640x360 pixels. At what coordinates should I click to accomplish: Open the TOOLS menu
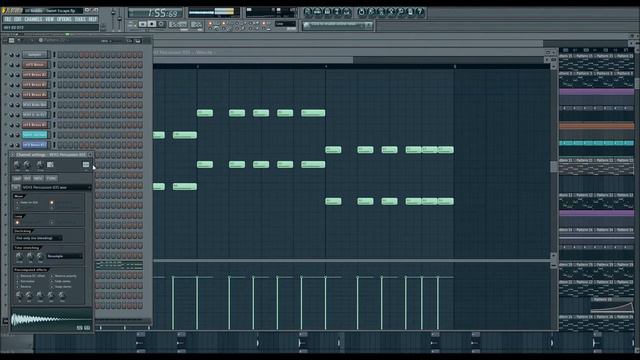(80, 19)
